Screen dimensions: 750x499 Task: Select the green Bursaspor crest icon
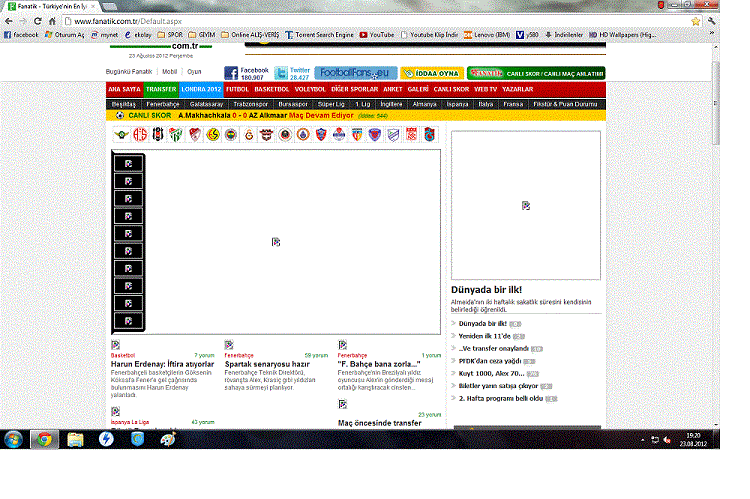pyautogui.click(x=176, y=134)
